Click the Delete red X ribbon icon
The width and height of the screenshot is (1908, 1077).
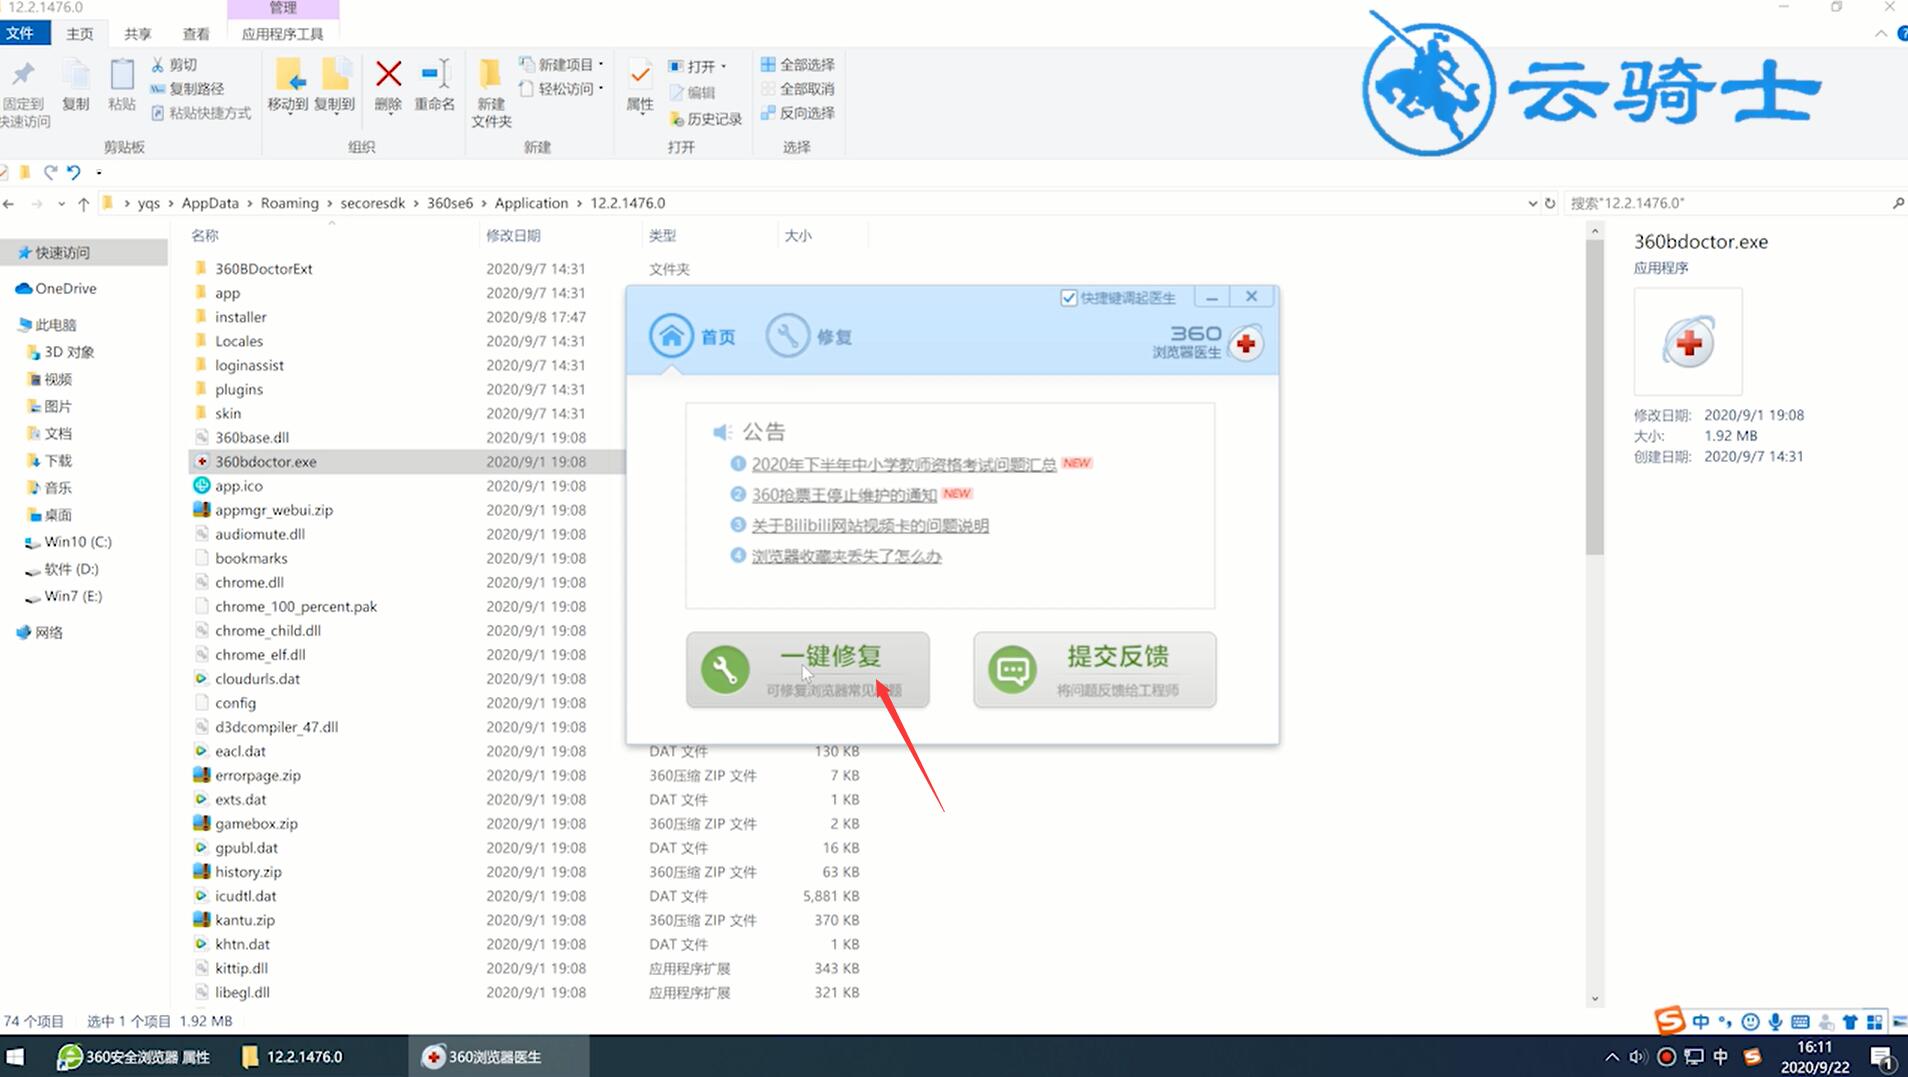(388, 74)
